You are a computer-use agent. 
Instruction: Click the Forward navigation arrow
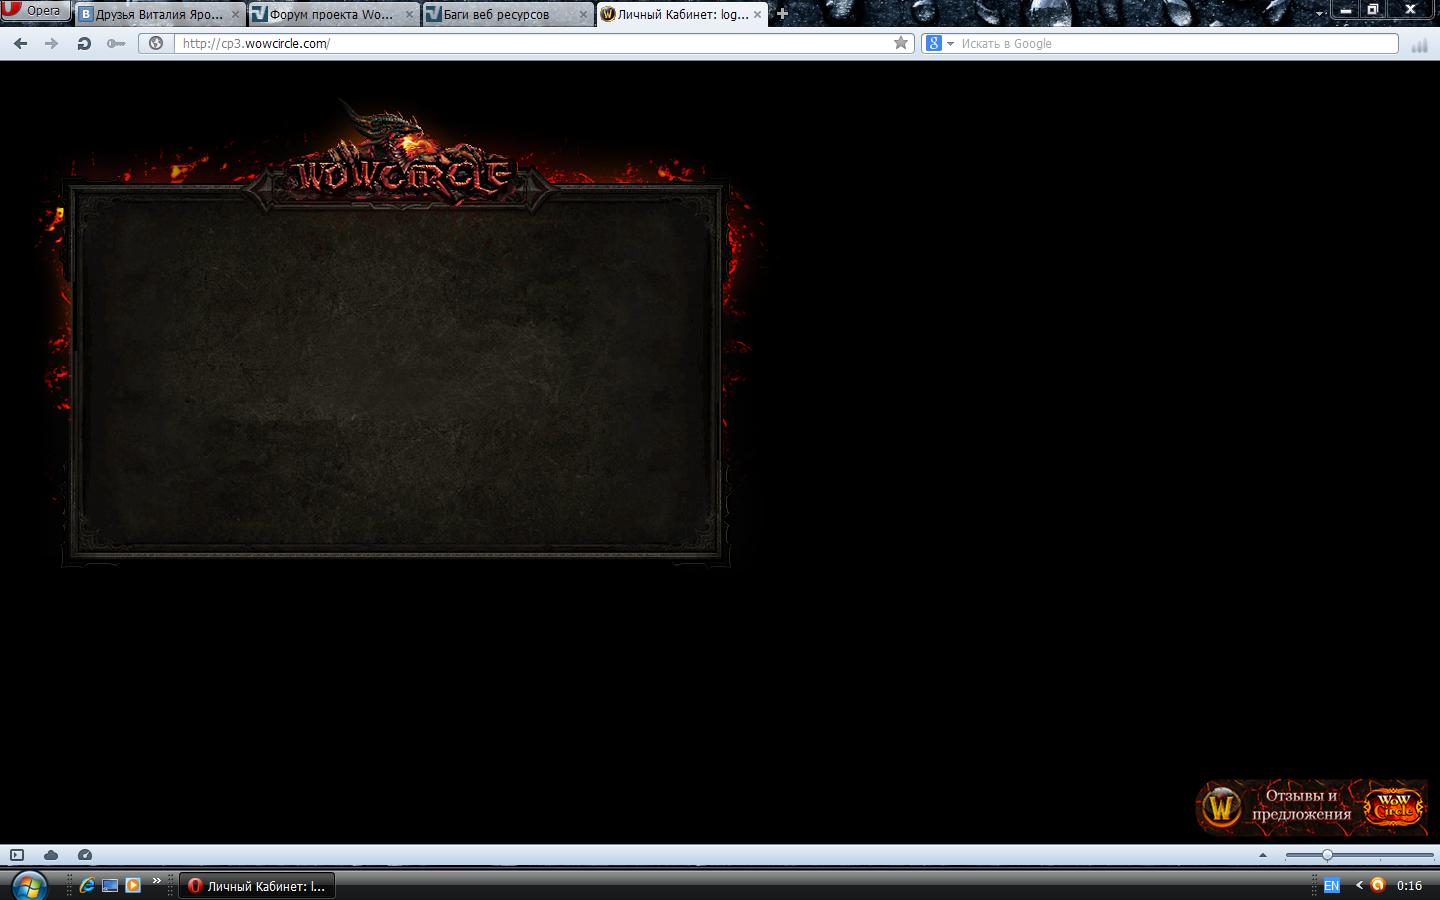point(51,43)
